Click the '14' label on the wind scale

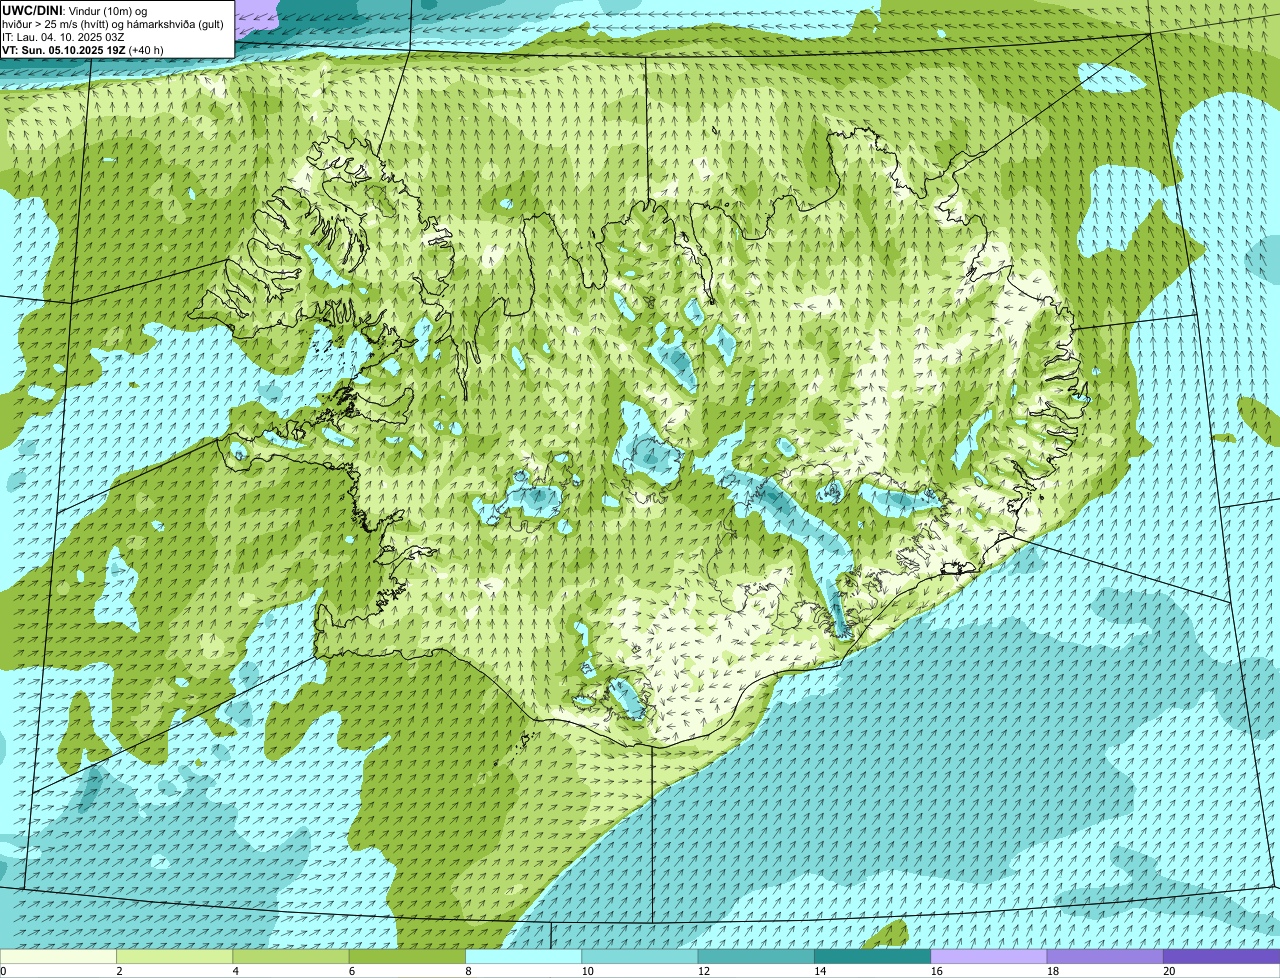point(820,971)
